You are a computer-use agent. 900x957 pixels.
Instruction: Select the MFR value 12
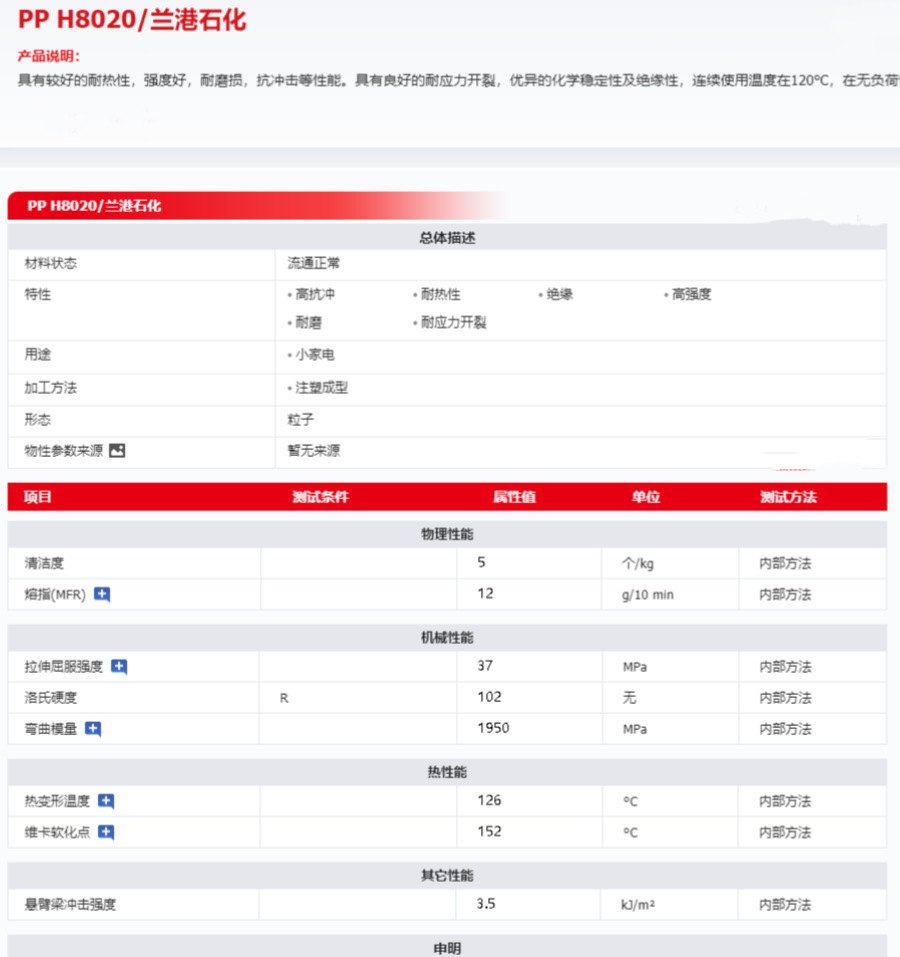point(485,593)
